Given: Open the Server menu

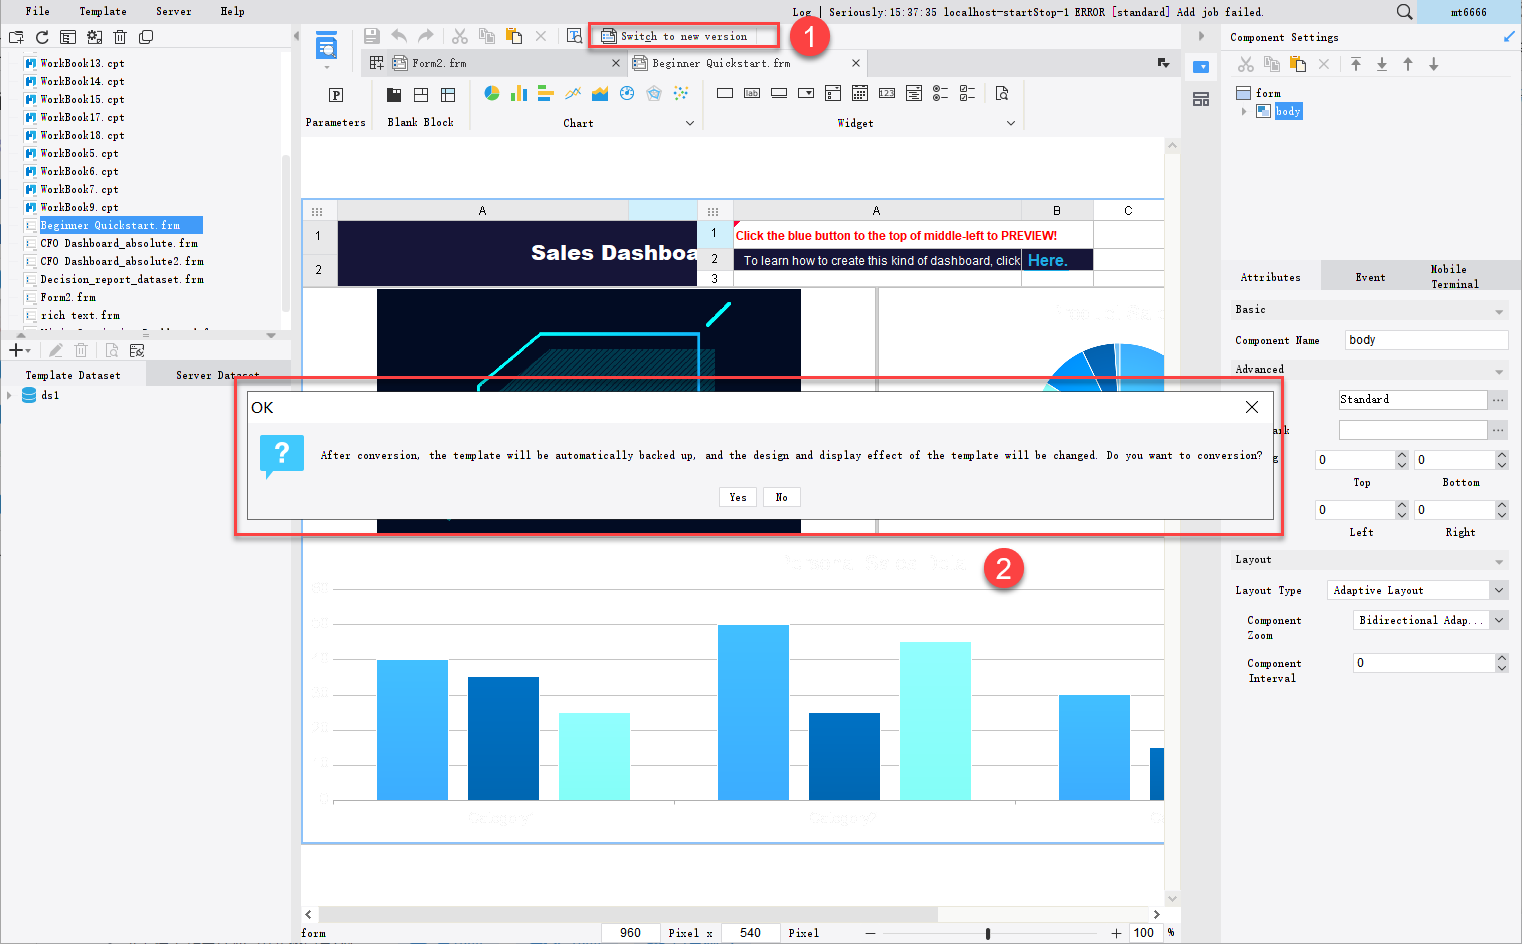Looking at the screenshot, I should [174, 11].
